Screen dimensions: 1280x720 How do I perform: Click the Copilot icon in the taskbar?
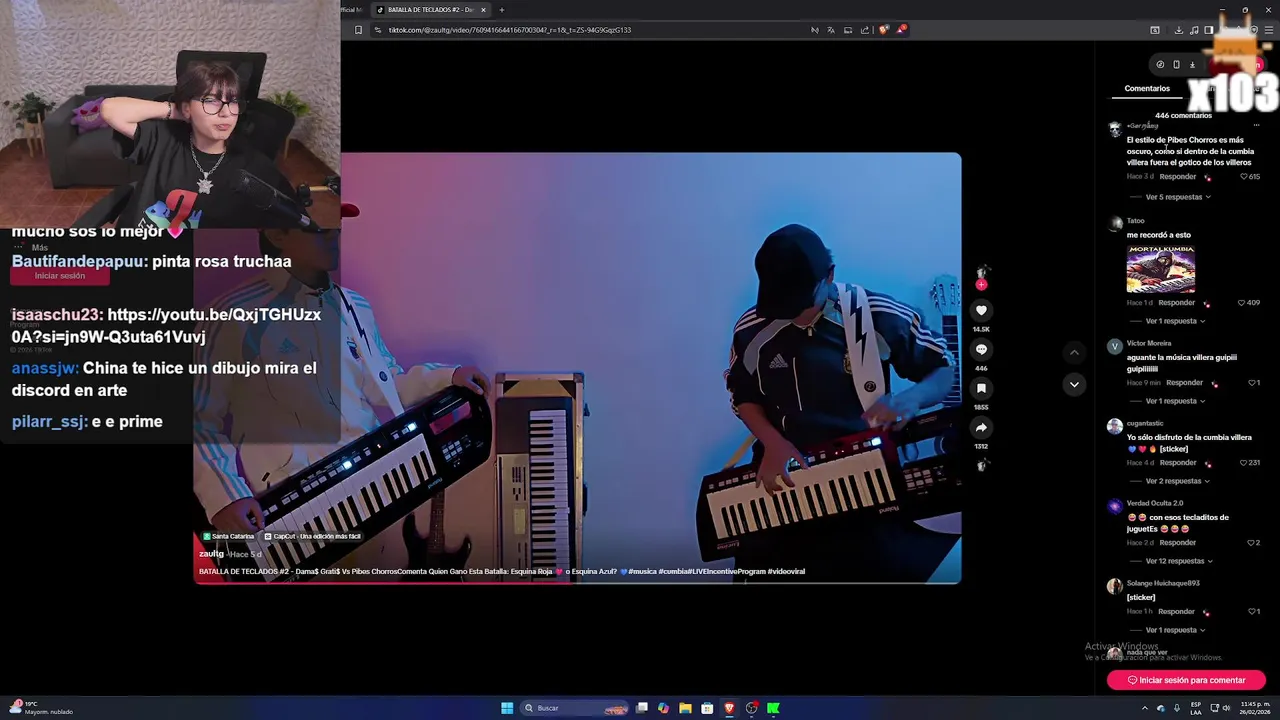pos(663,708)
